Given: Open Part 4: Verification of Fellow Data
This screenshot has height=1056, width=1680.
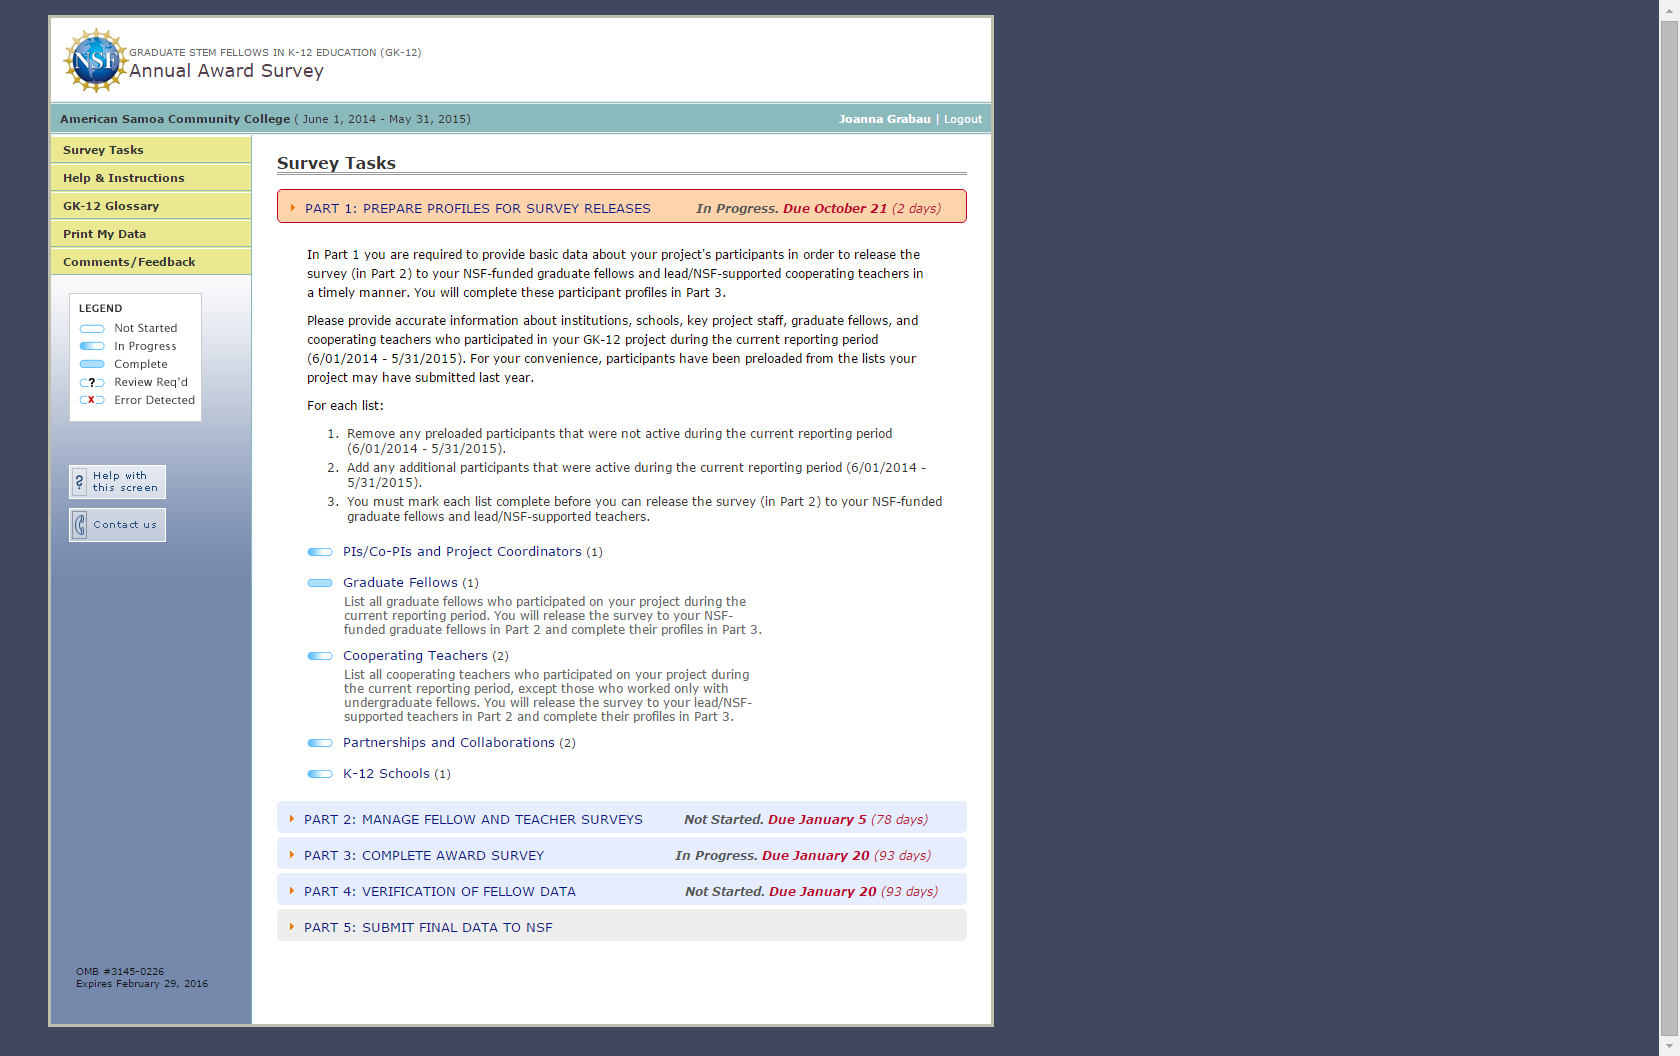Looking at the screenshot, I should click(440, 892).
